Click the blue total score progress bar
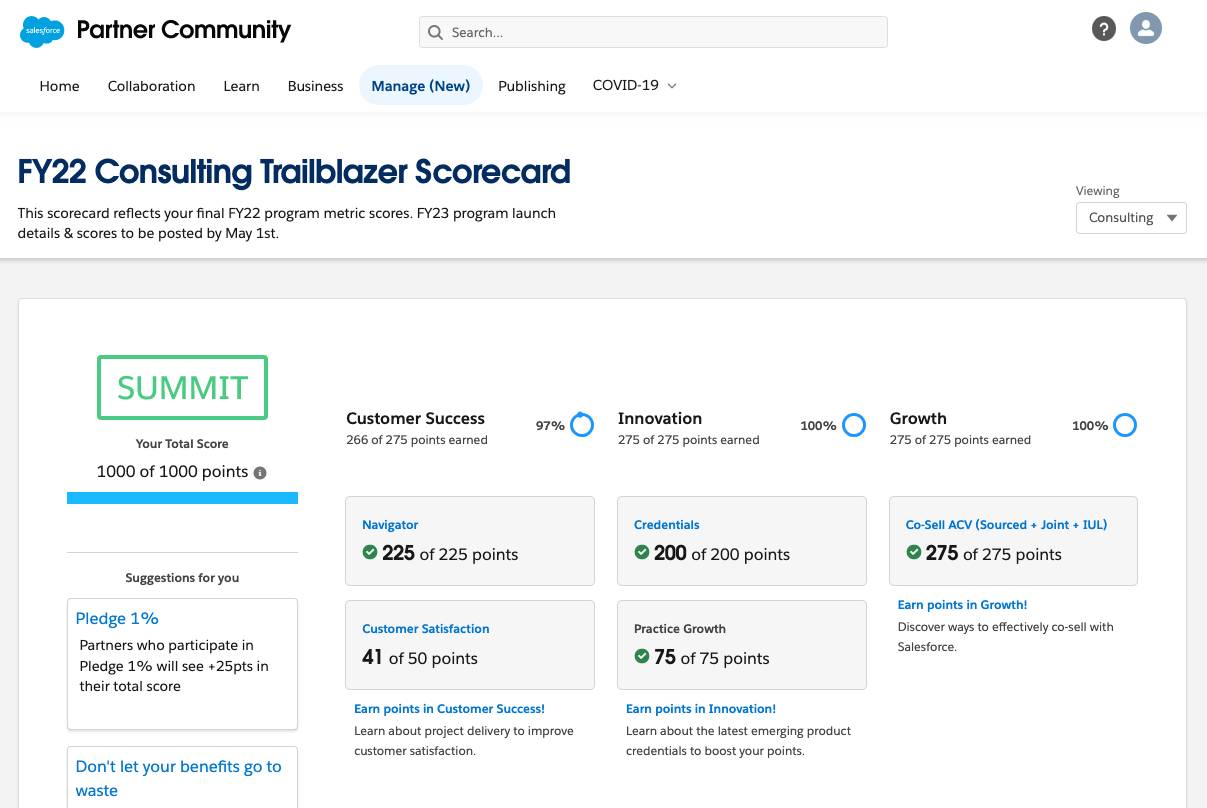This screenshot has height=808, width=1207. [182, 497]
